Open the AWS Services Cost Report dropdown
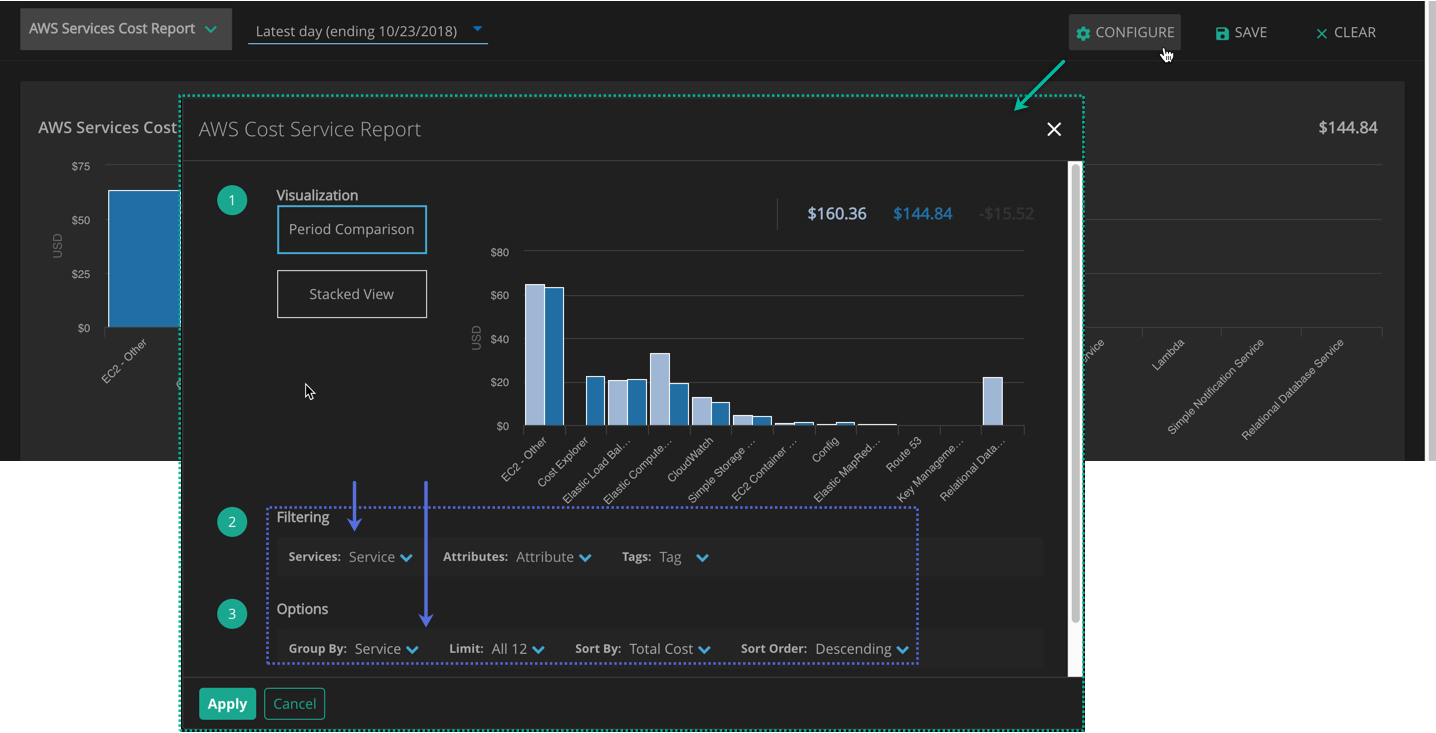Screen dimensions: 1436x733 [125, 29]
